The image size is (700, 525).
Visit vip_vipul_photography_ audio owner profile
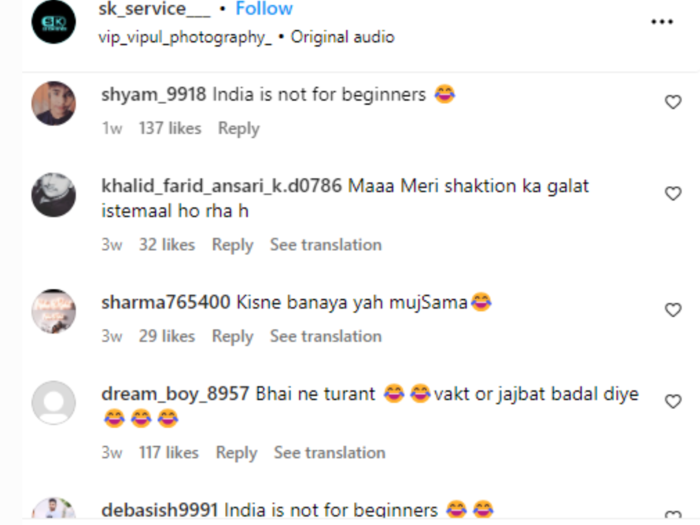(185, 38)
